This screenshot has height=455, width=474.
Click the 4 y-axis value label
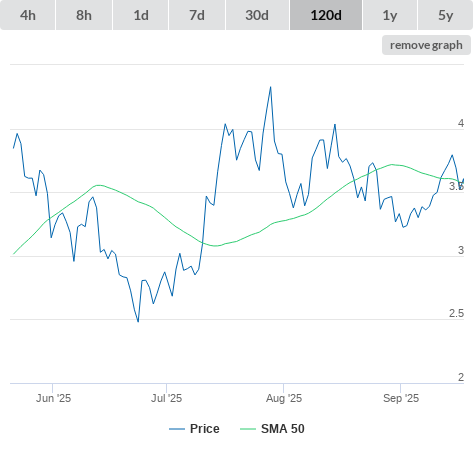click(461, 123)
